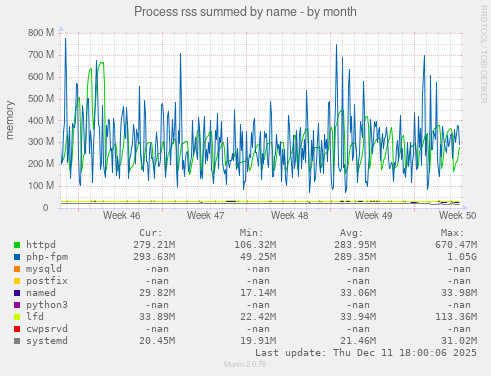Click php-fpm current value 293.63M
The image size is (491, 376).
click(154, 257)
